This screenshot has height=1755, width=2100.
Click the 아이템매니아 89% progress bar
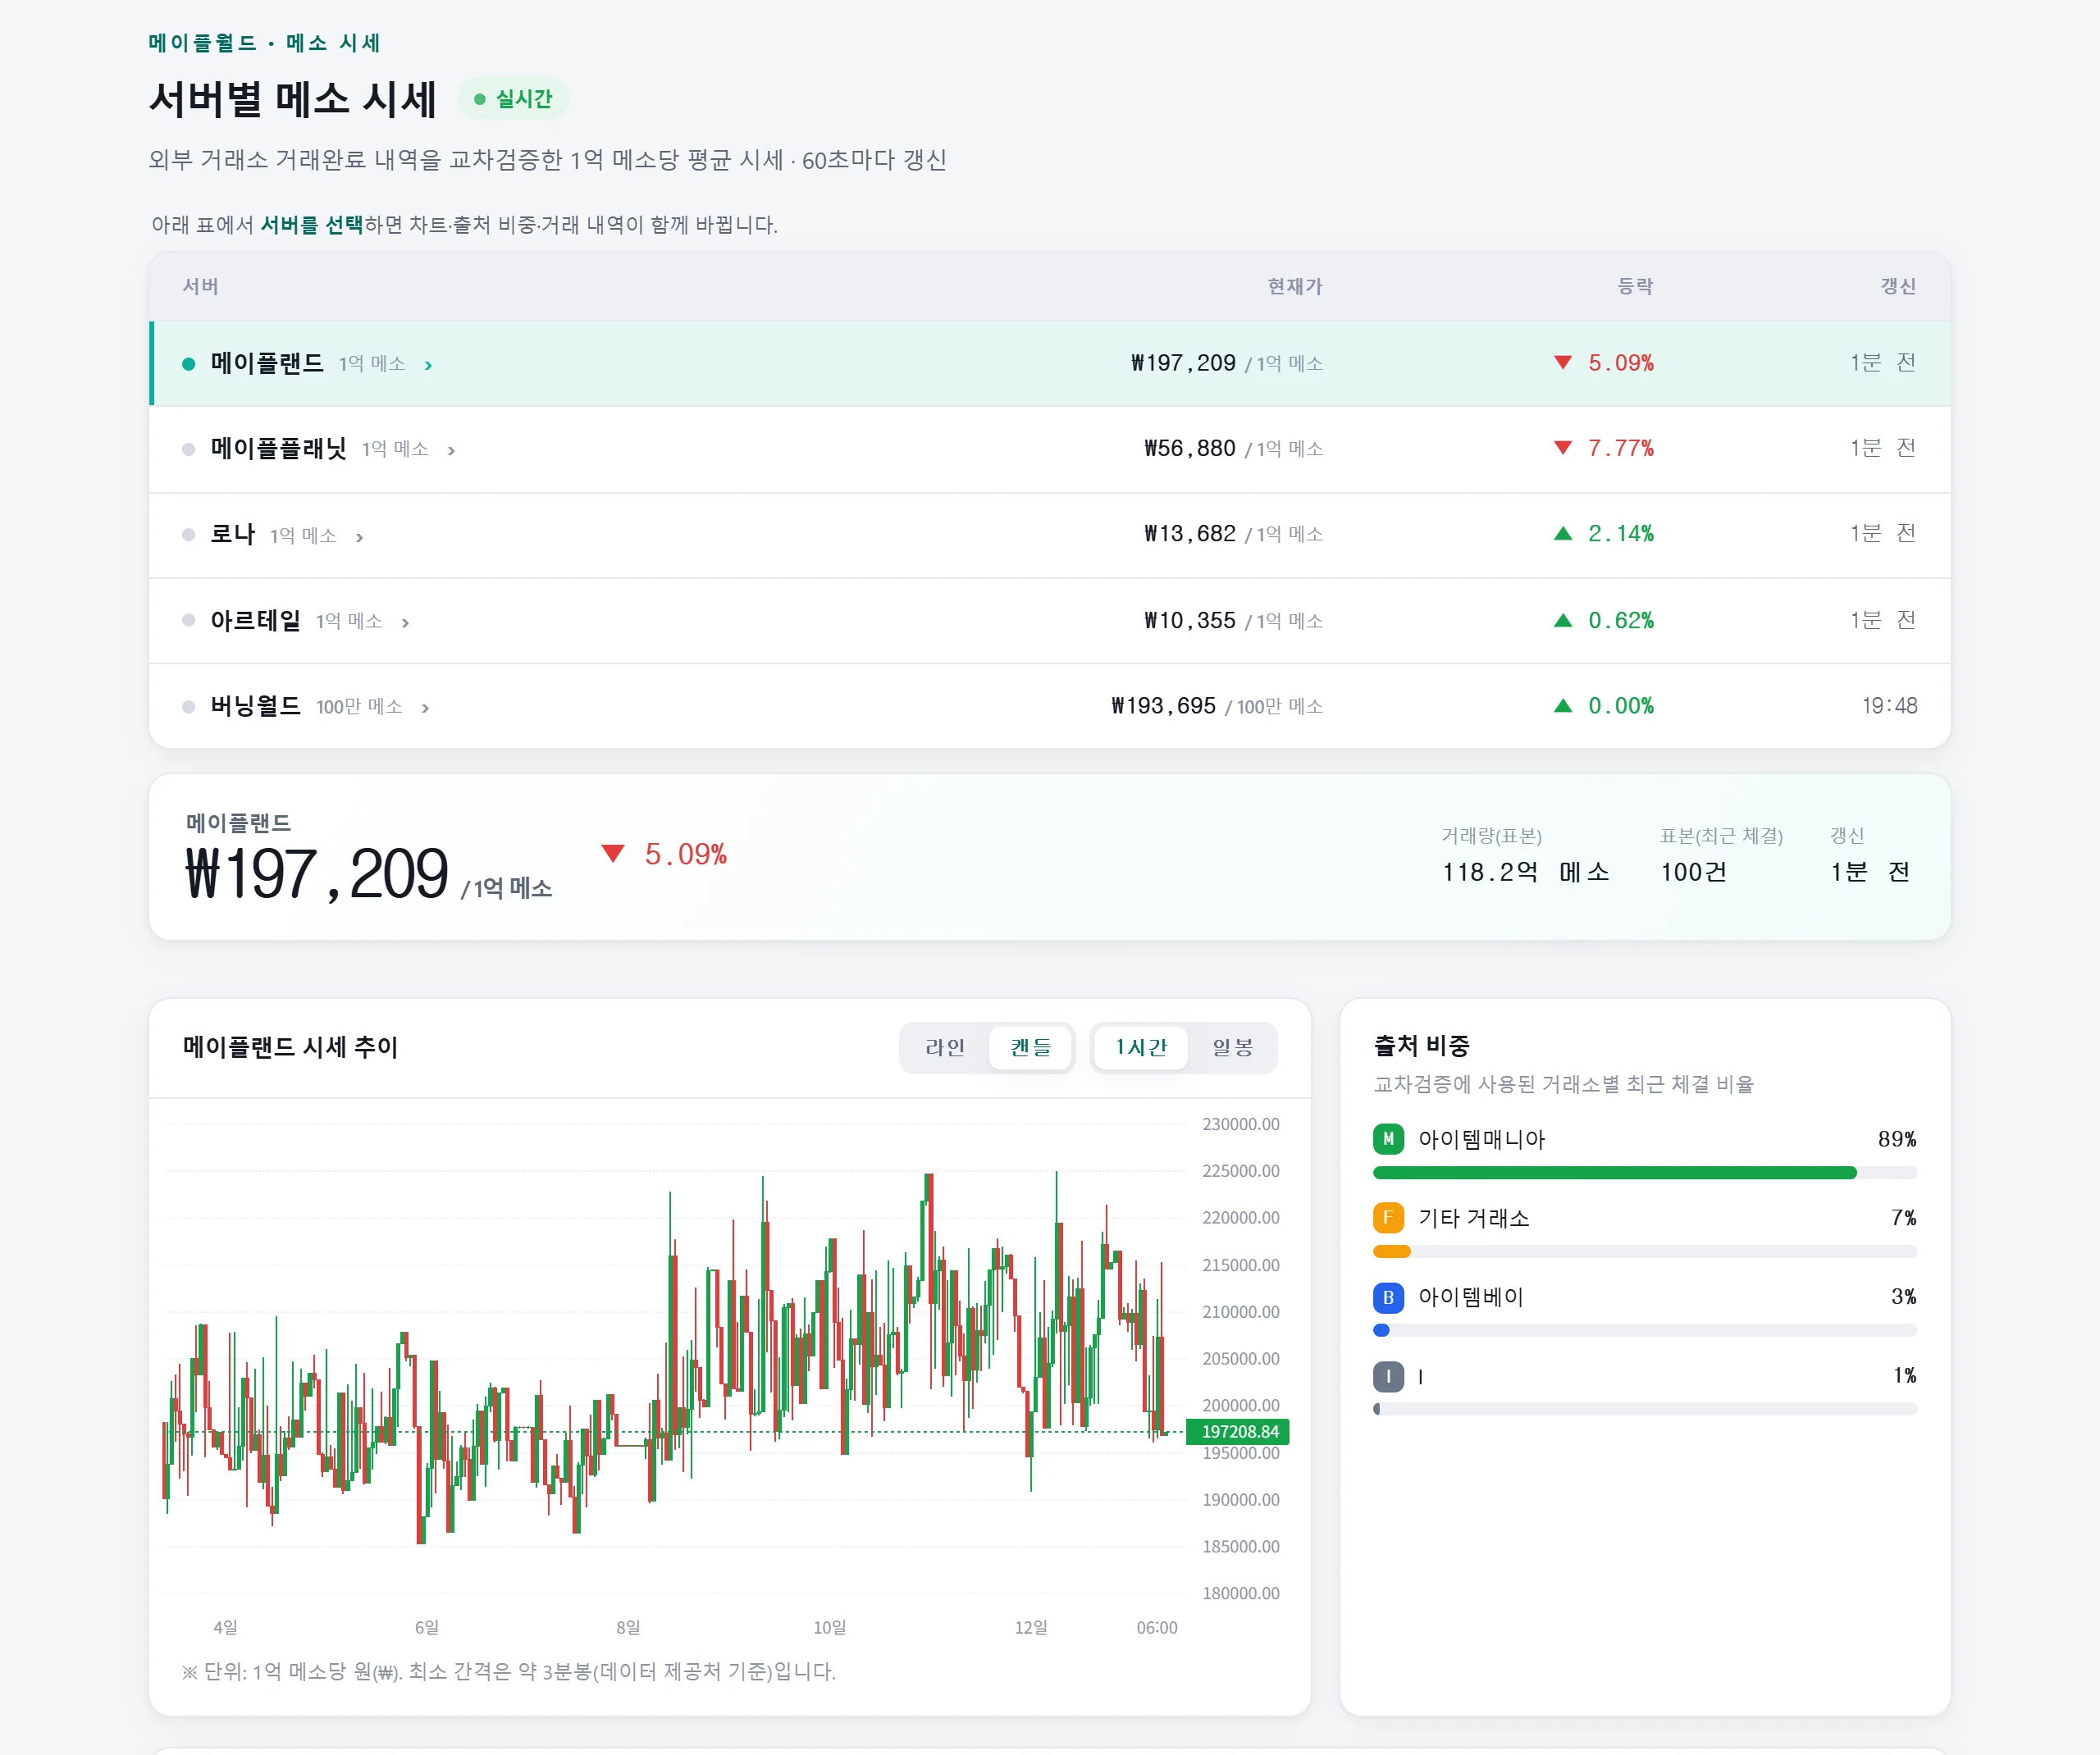coord(1645,1172)
